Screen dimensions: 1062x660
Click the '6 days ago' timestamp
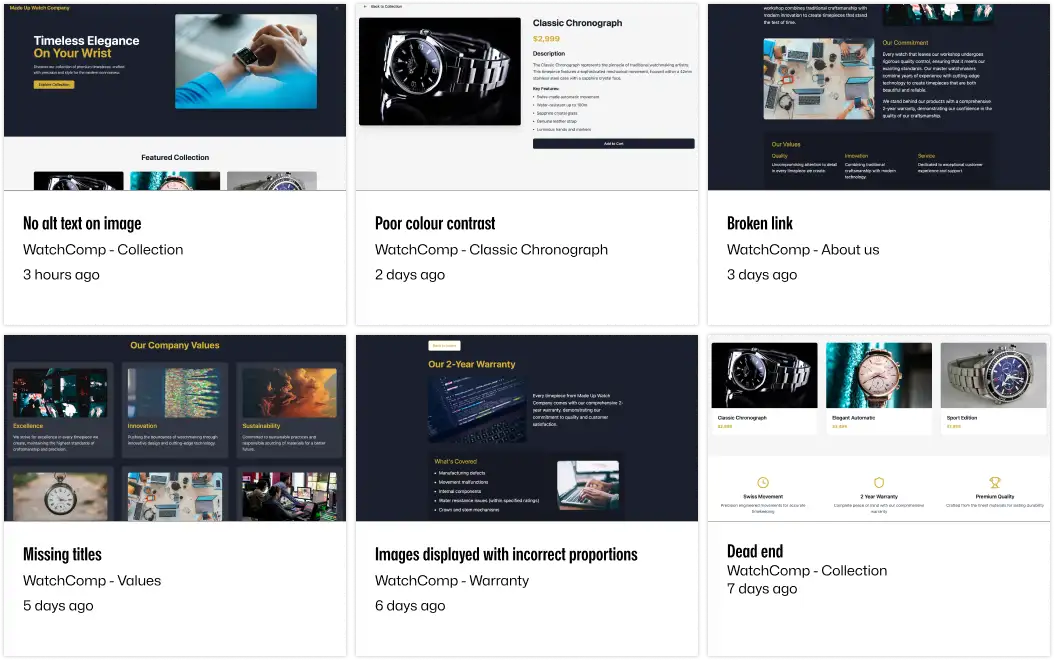(x=410, y=606)
